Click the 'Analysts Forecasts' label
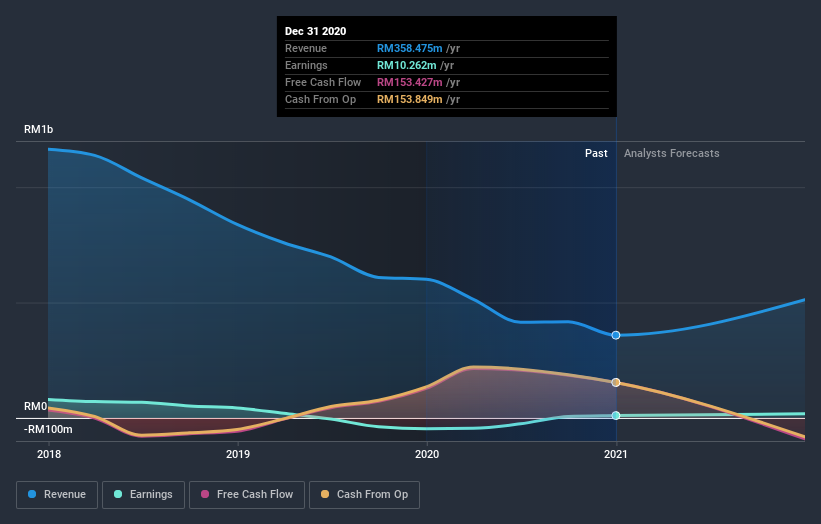The image size is (821, 524). click(671, 153)
